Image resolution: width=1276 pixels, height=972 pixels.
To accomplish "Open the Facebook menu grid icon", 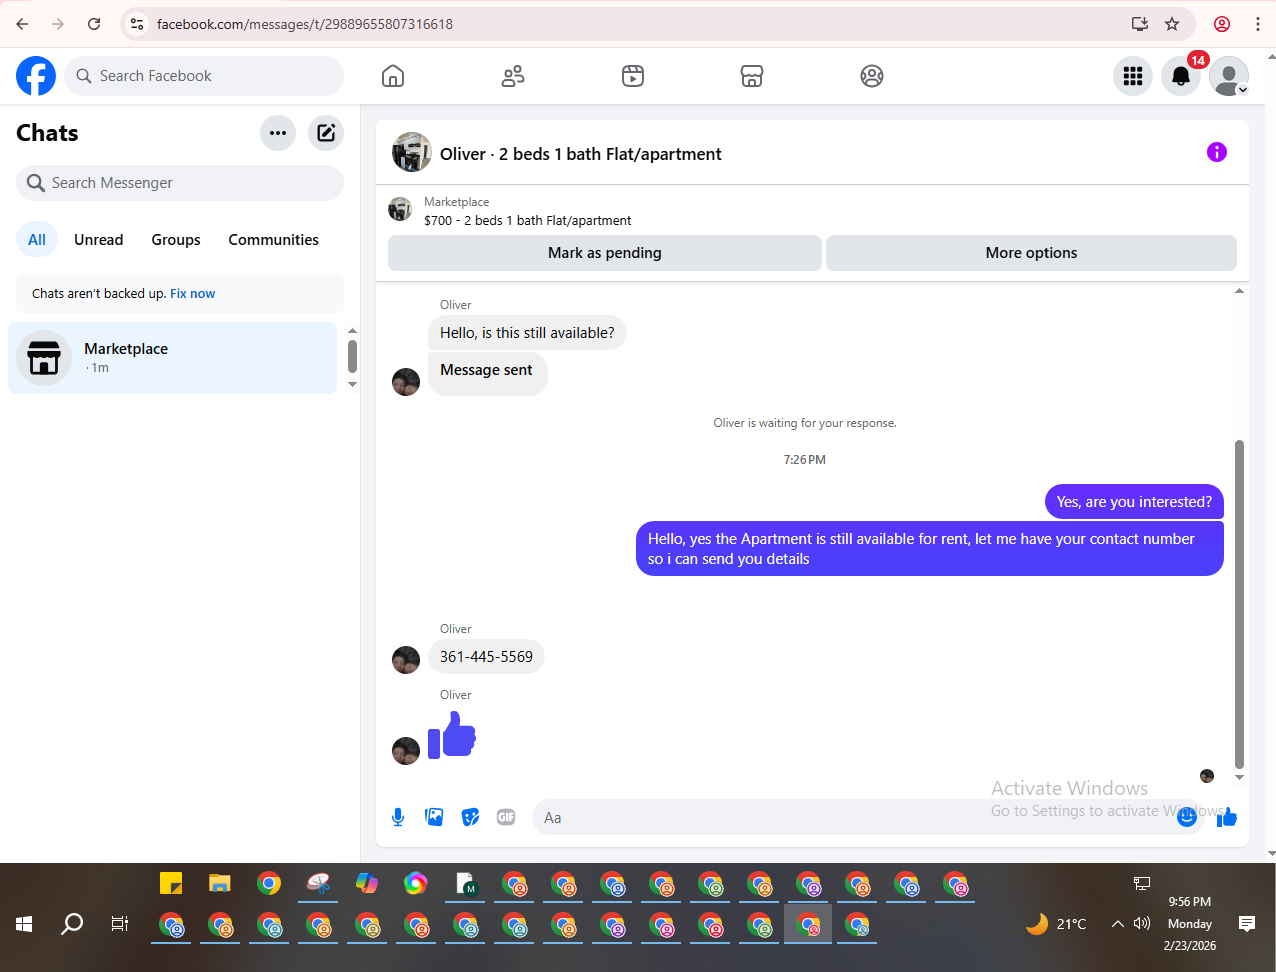I will [x=1133, y=76].
